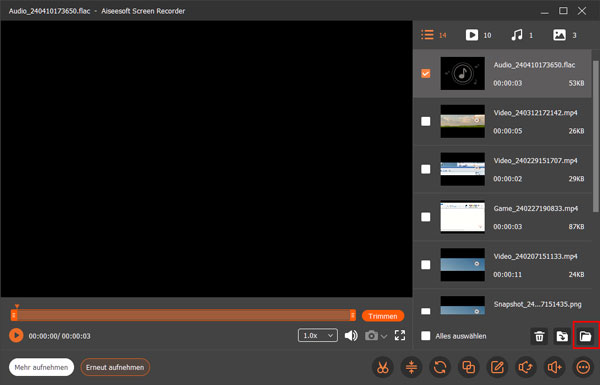Click the orange trim timeline bar
This screenshot has width=600, height=385.
tap(183, 315)
